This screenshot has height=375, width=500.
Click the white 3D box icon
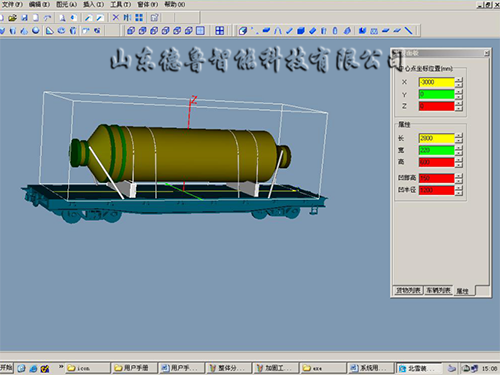click(243, 31)
